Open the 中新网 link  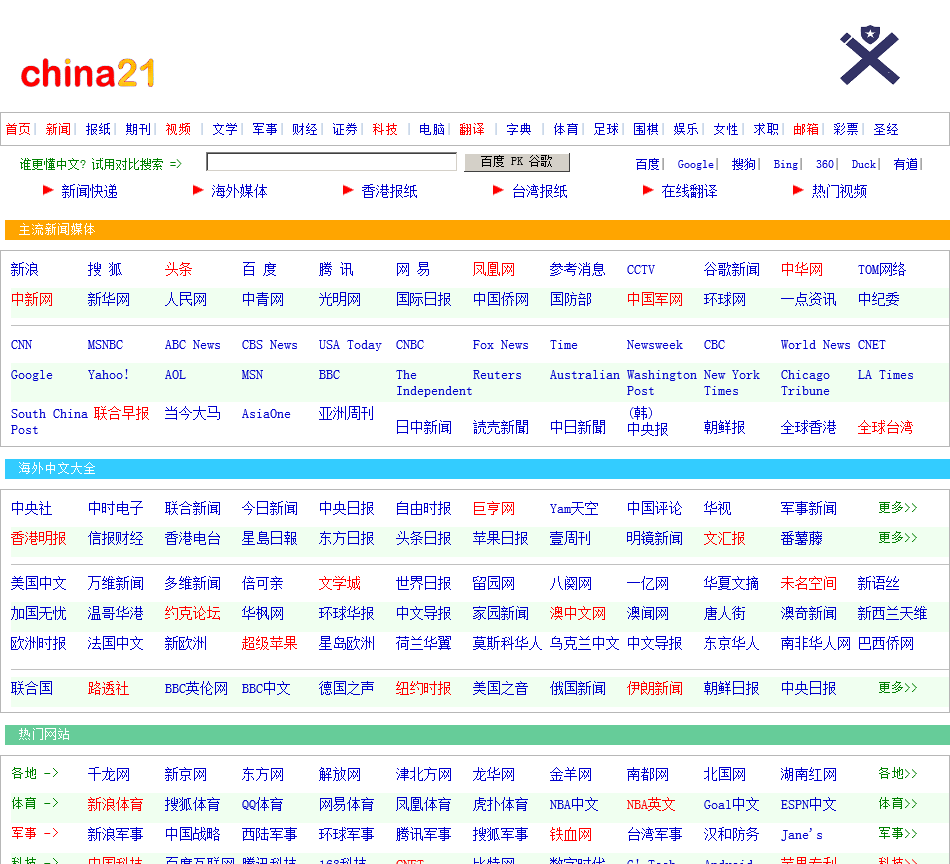click(x=32, y=299)
